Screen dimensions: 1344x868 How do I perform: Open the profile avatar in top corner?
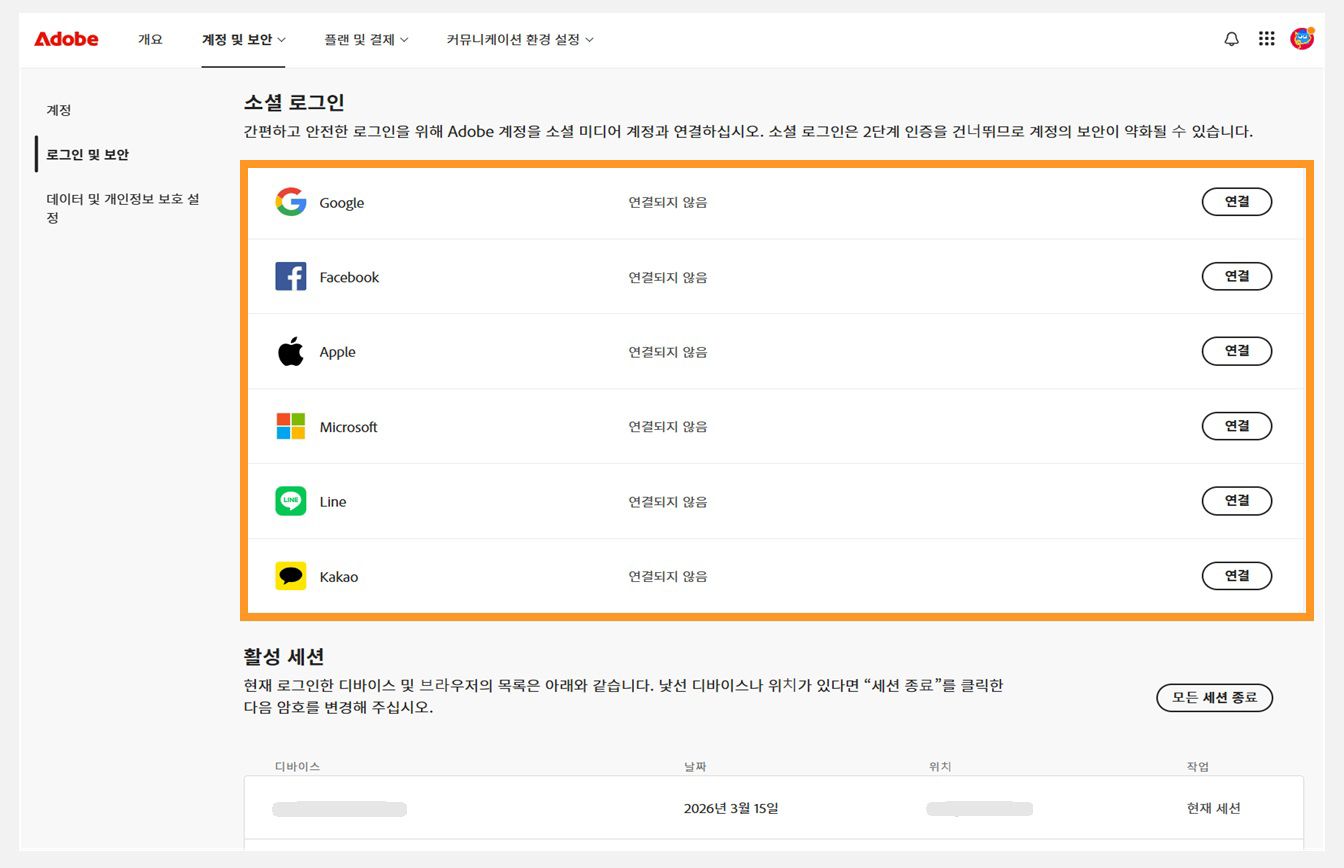(1302, 38)
